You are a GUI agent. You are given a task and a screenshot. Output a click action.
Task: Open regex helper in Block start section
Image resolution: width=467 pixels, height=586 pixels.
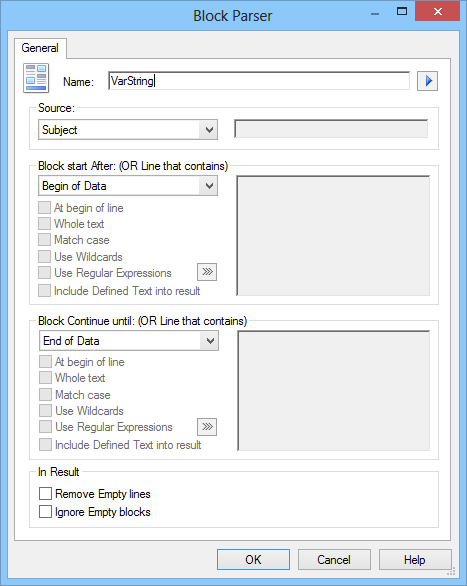[207, 272]
